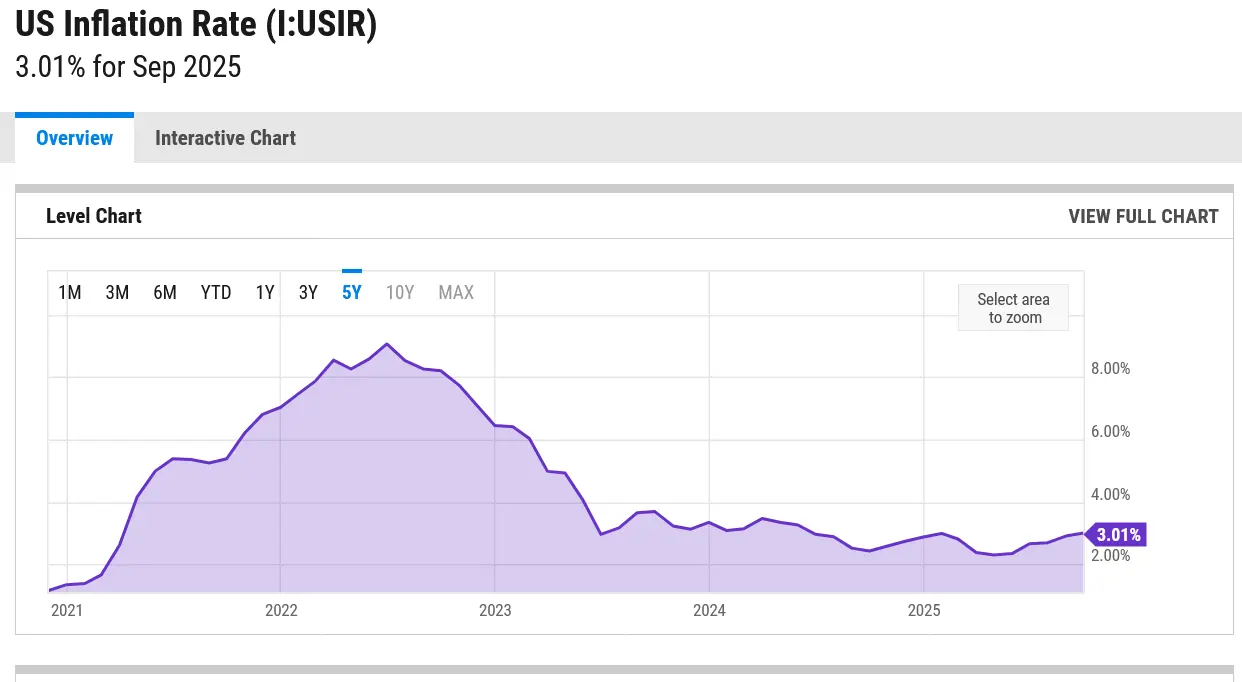Screen dimensions: 1242x682
Task: Click the inflation peak in mid-2022
Action: [387, 344]
